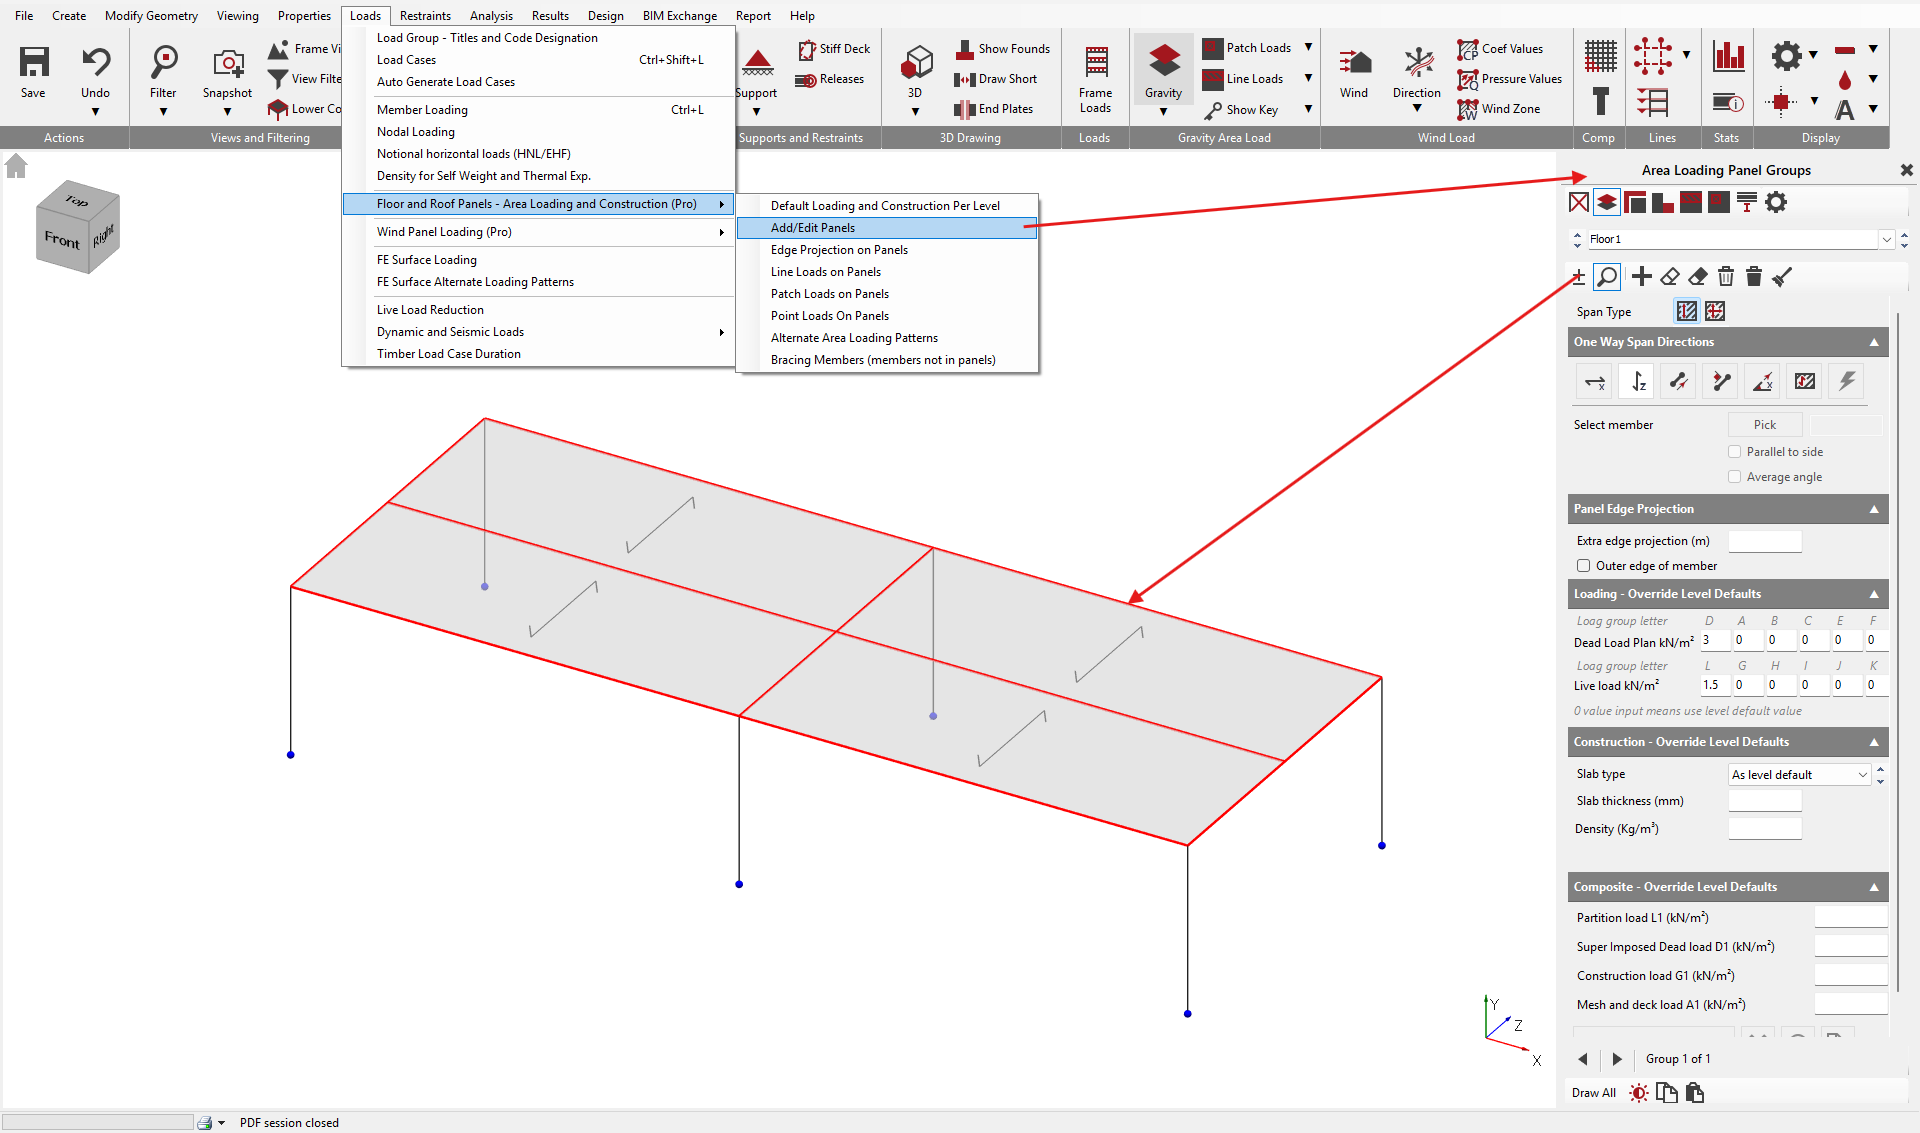
Task: Choose Member Loading from Loads menu
Action: (x=539, y=110)
